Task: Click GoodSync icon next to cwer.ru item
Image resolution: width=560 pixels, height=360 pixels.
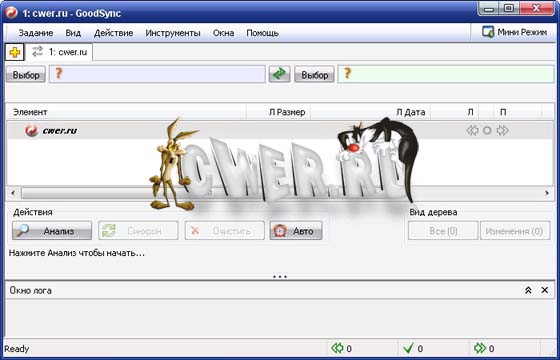Action: pos(32,131)
